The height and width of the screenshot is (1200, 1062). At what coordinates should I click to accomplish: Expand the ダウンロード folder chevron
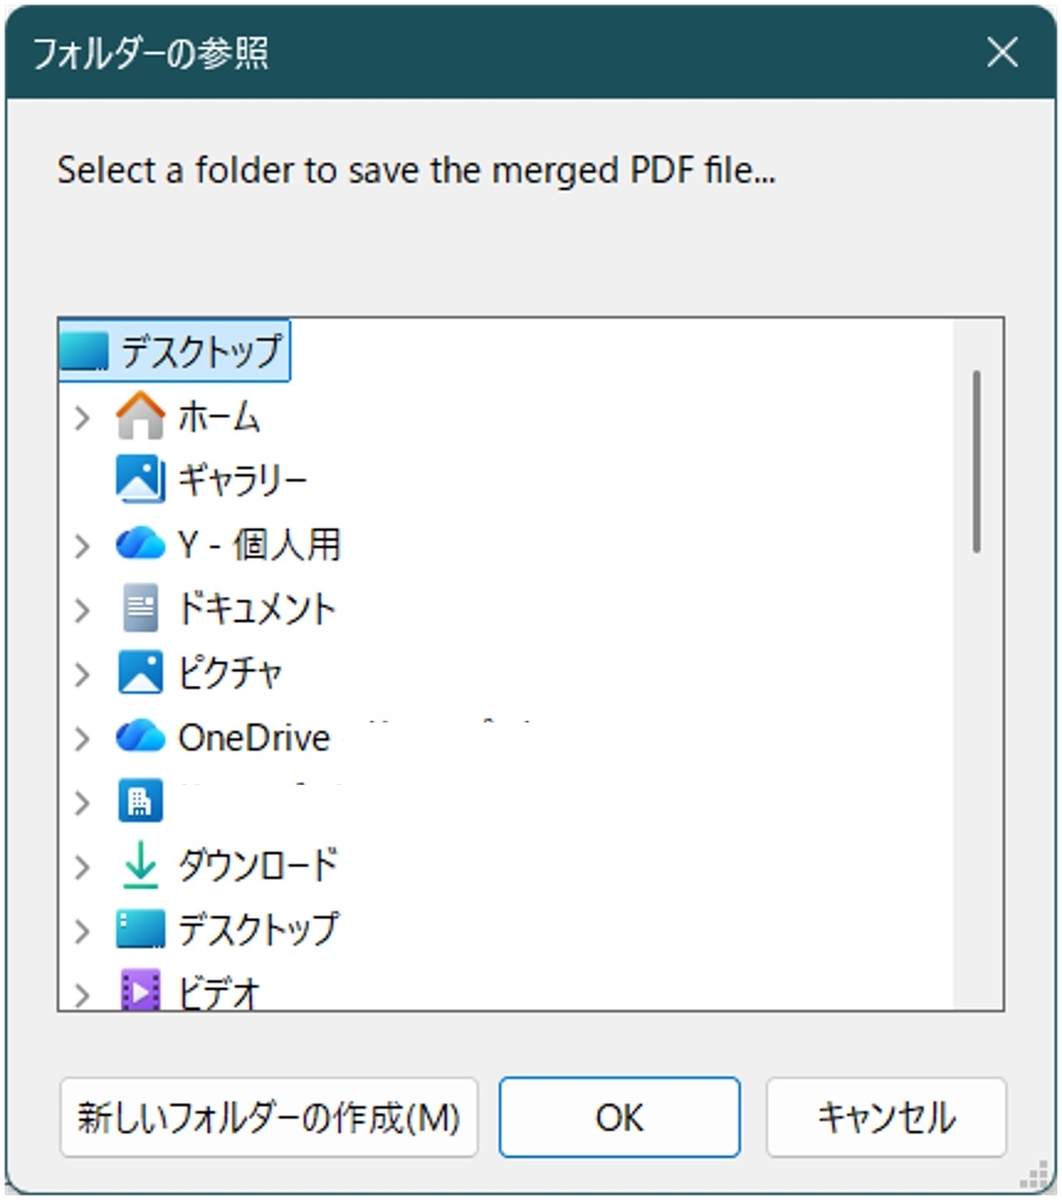coord(83,867)
